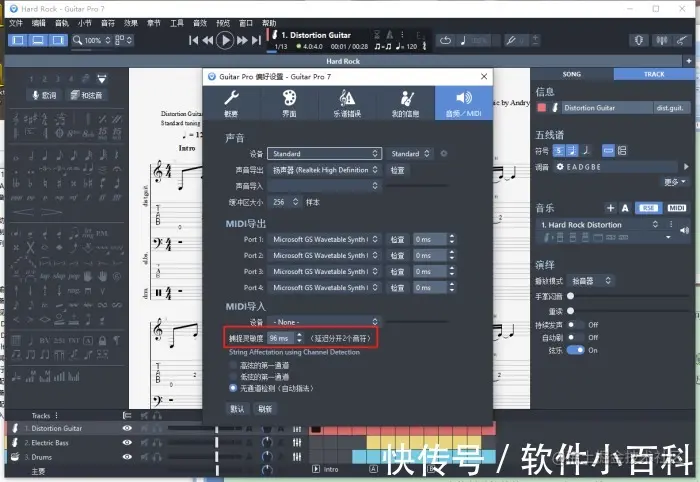The image size is (700, 482).
Task: Open Port 2 Microsoft GS Wavetable dropdown
Action: click(325, 256)
